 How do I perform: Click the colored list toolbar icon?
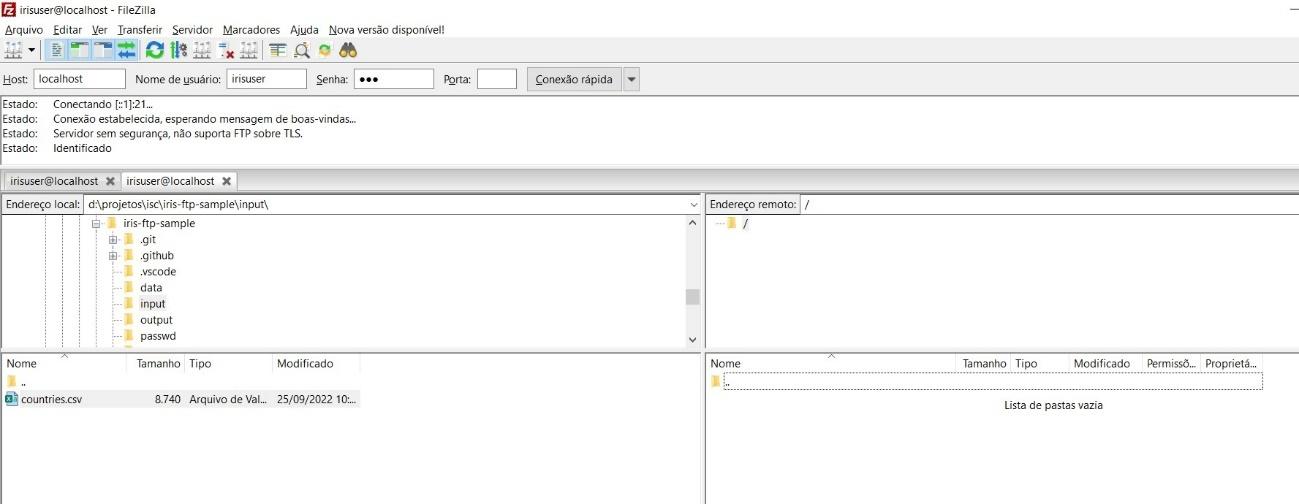278,49
